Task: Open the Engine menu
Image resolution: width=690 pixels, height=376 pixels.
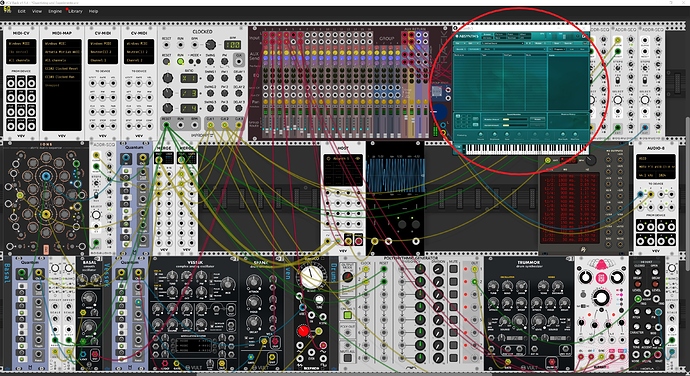Action: [55, 11]
